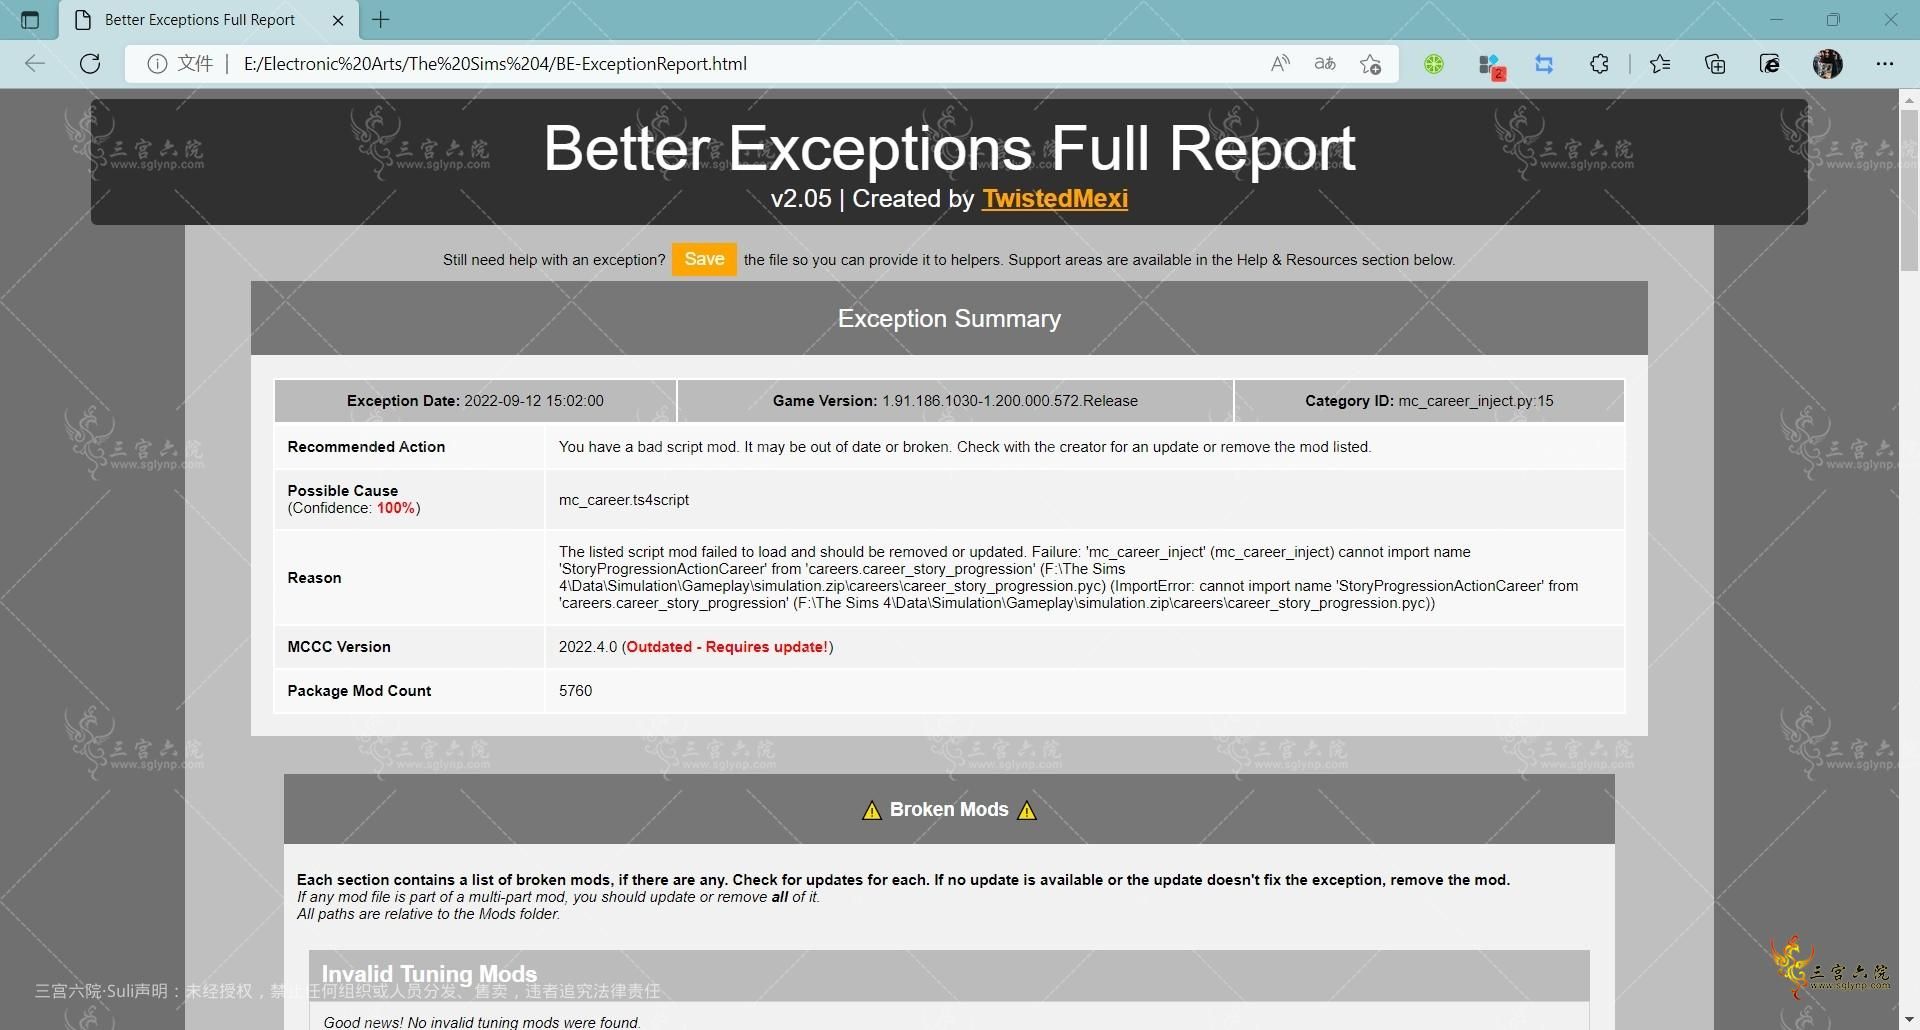Click the Invalid Tuning Mods heading
Viewport: 1920px width, 1030px height.
coord(429,974)
